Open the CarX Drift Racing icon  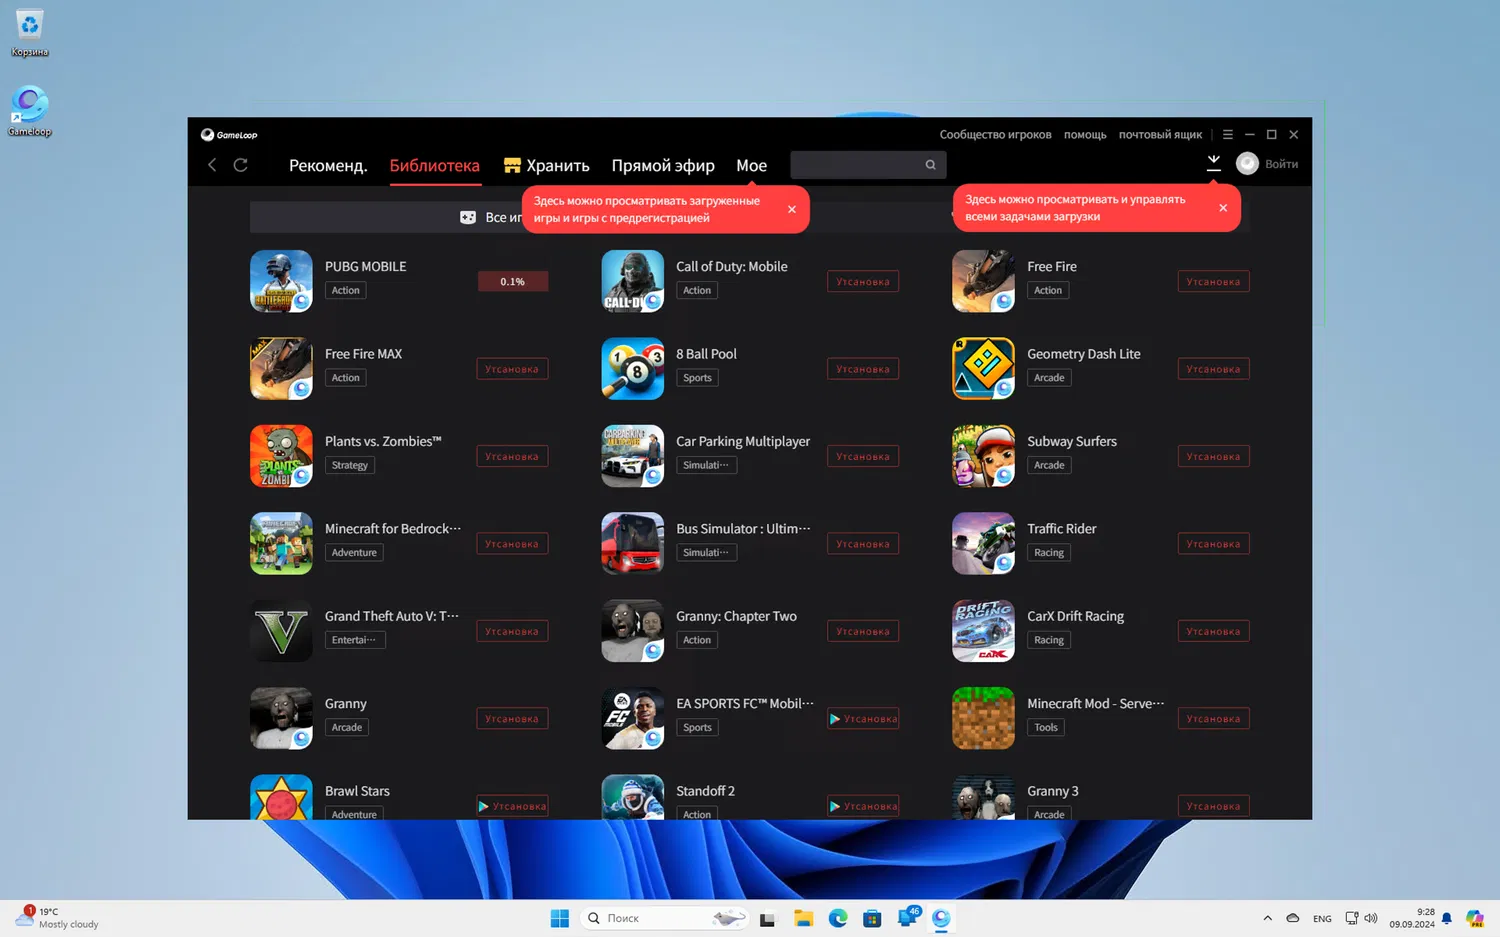pyautogui.click(x=983, y=631)
